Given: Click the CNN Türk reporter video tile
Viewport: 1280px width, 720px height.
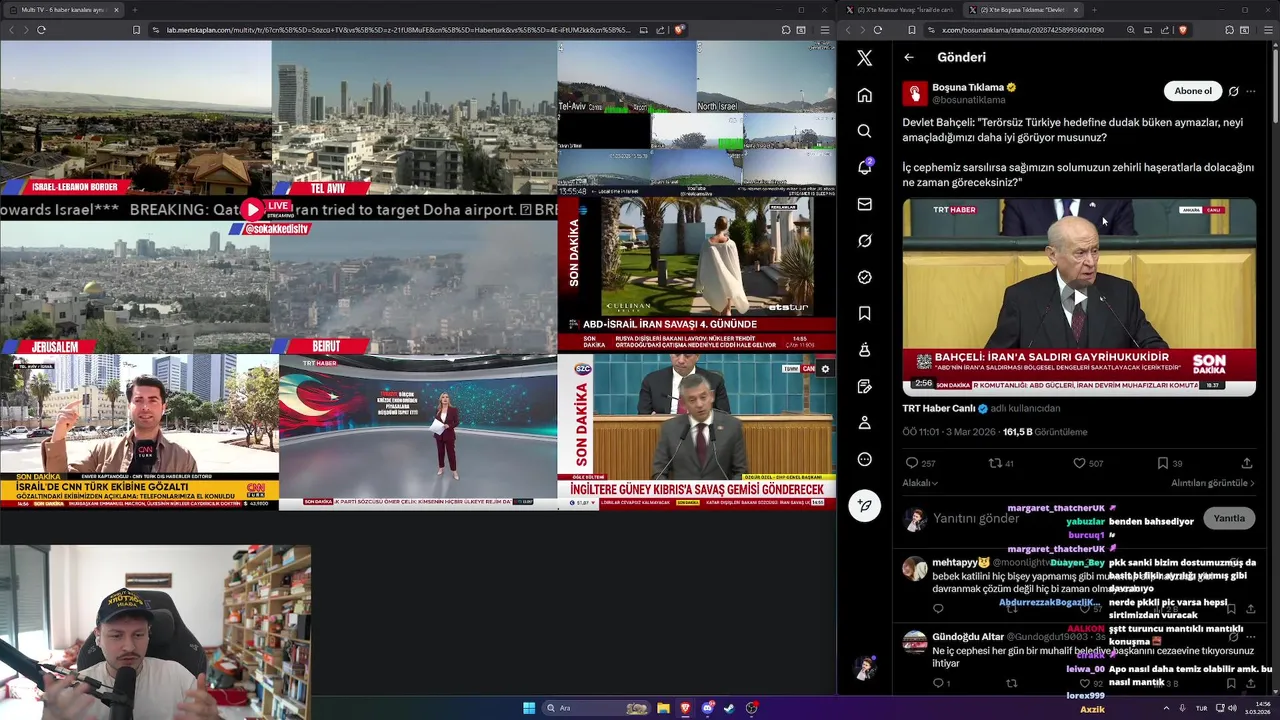Looking at the screenshot, I should click(x=139, y=432).
